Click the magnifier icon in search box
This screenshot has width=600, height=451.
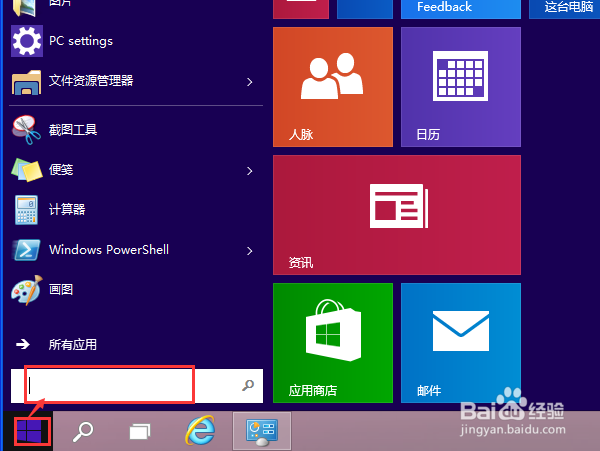click(x=248, y=385)
